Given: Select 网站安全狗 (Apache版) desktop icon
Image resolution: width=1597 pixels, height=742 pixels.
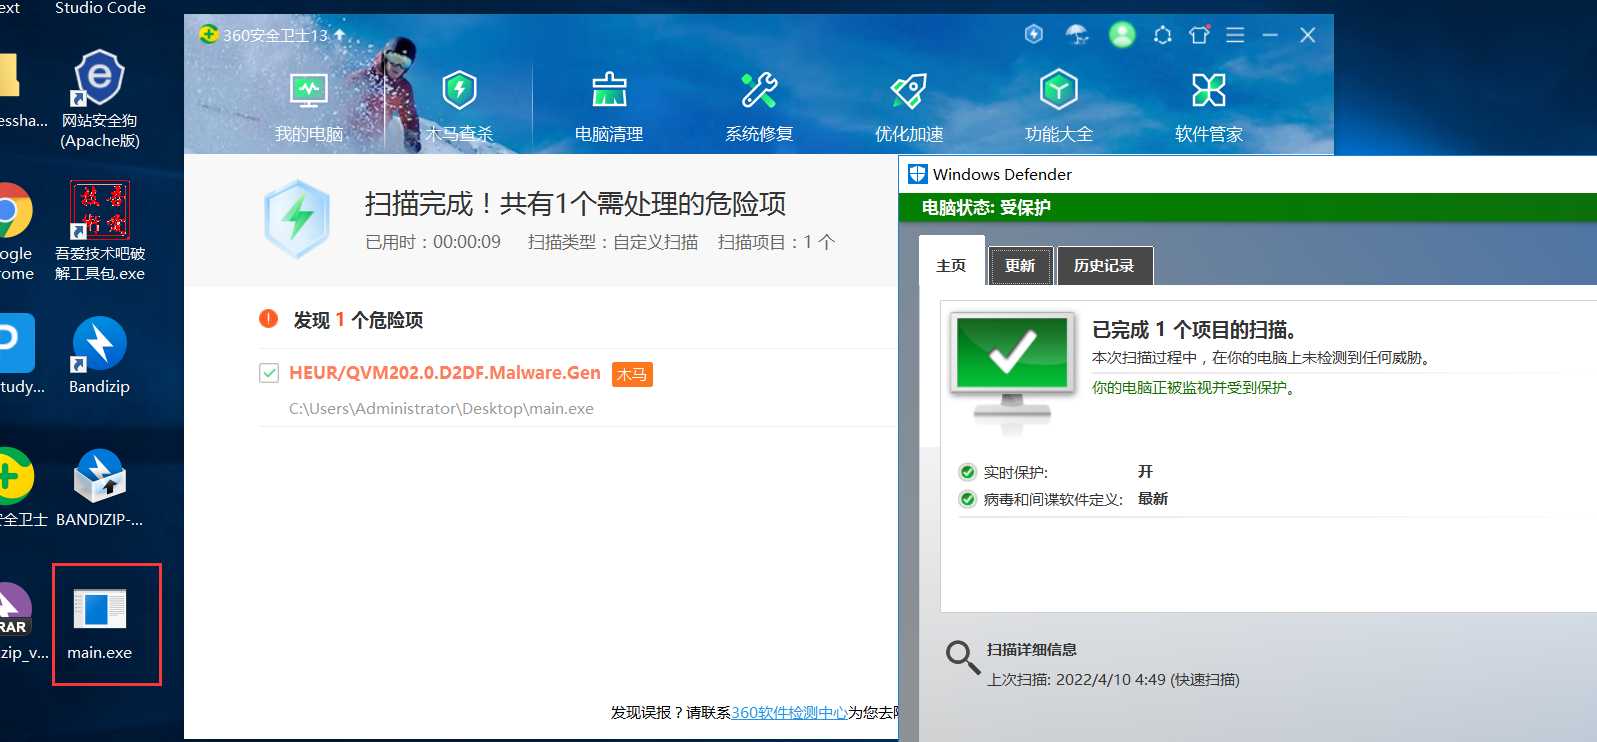Looking at the screenshot, I should tap(99, 99).
